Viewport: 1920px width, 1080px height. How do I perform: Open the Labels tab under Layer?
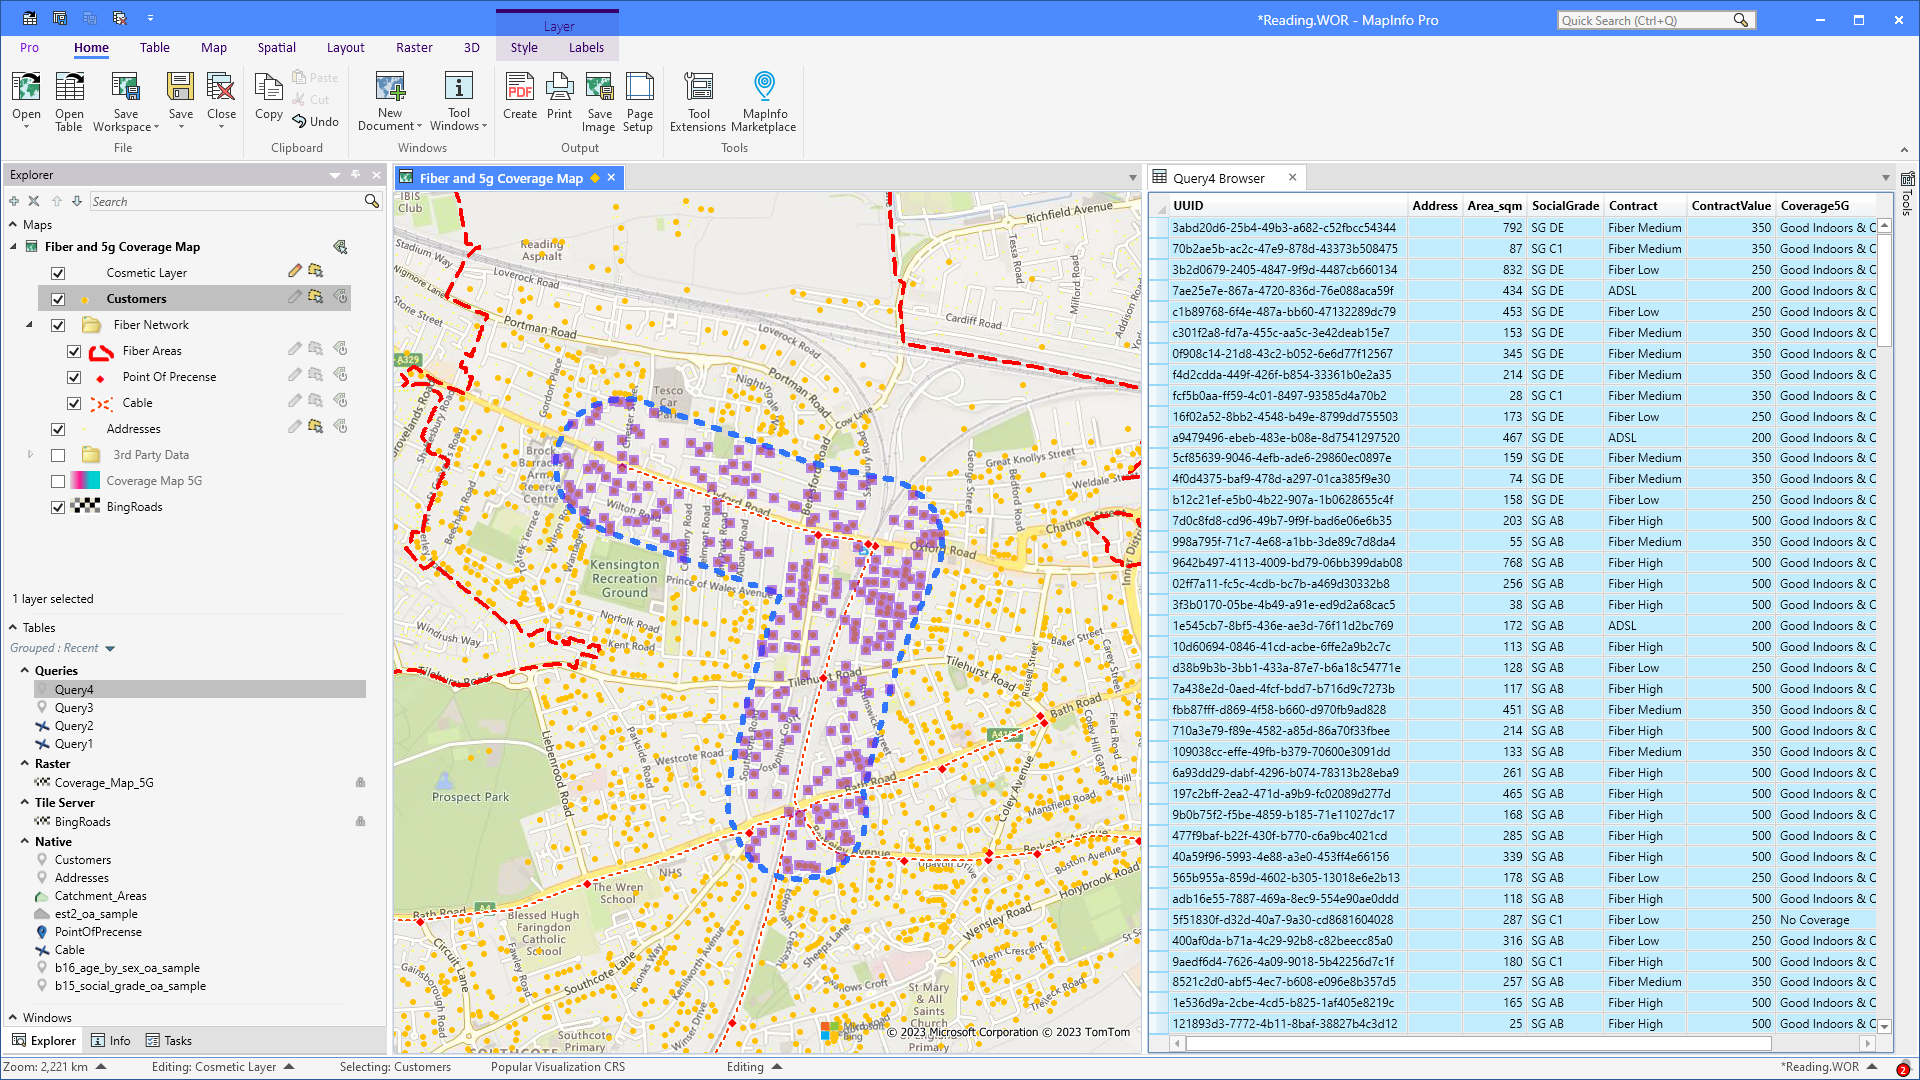586,47
